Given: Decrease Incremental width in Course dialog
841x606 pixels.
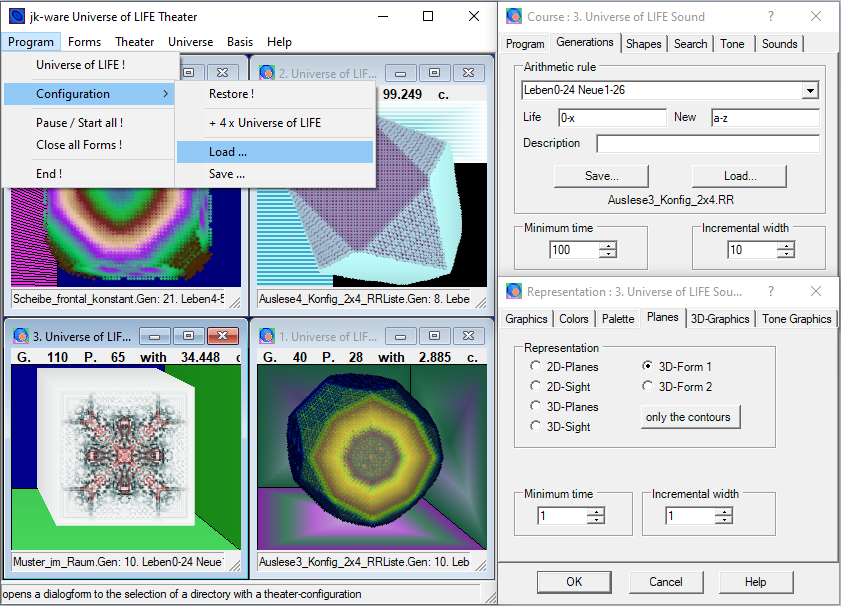Looking at the screenshot, I should point(786,254).
